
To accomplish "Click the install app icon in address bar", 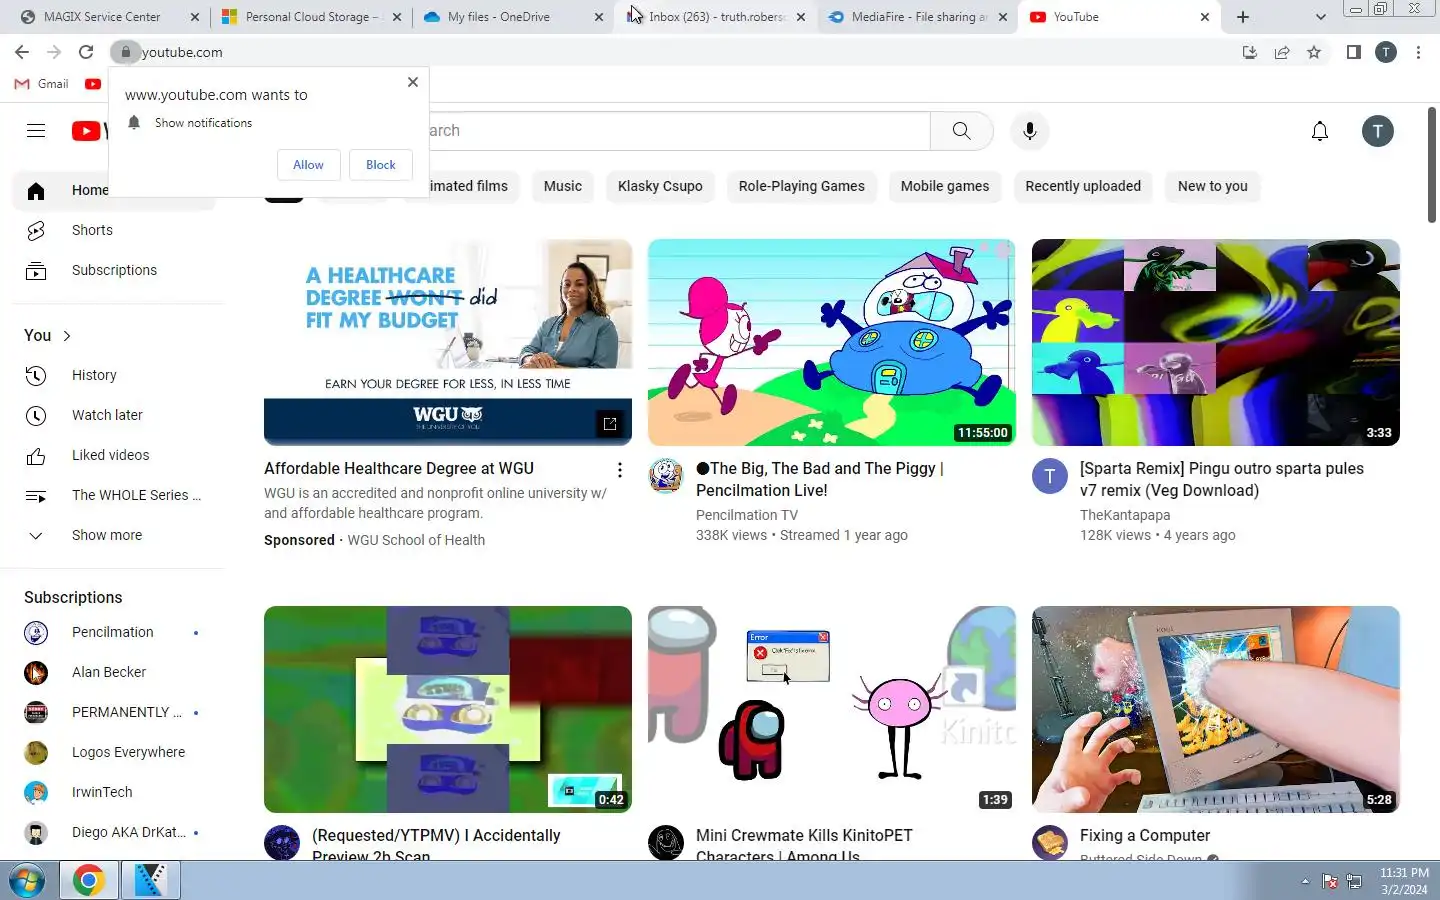I will pos(1250,52).
